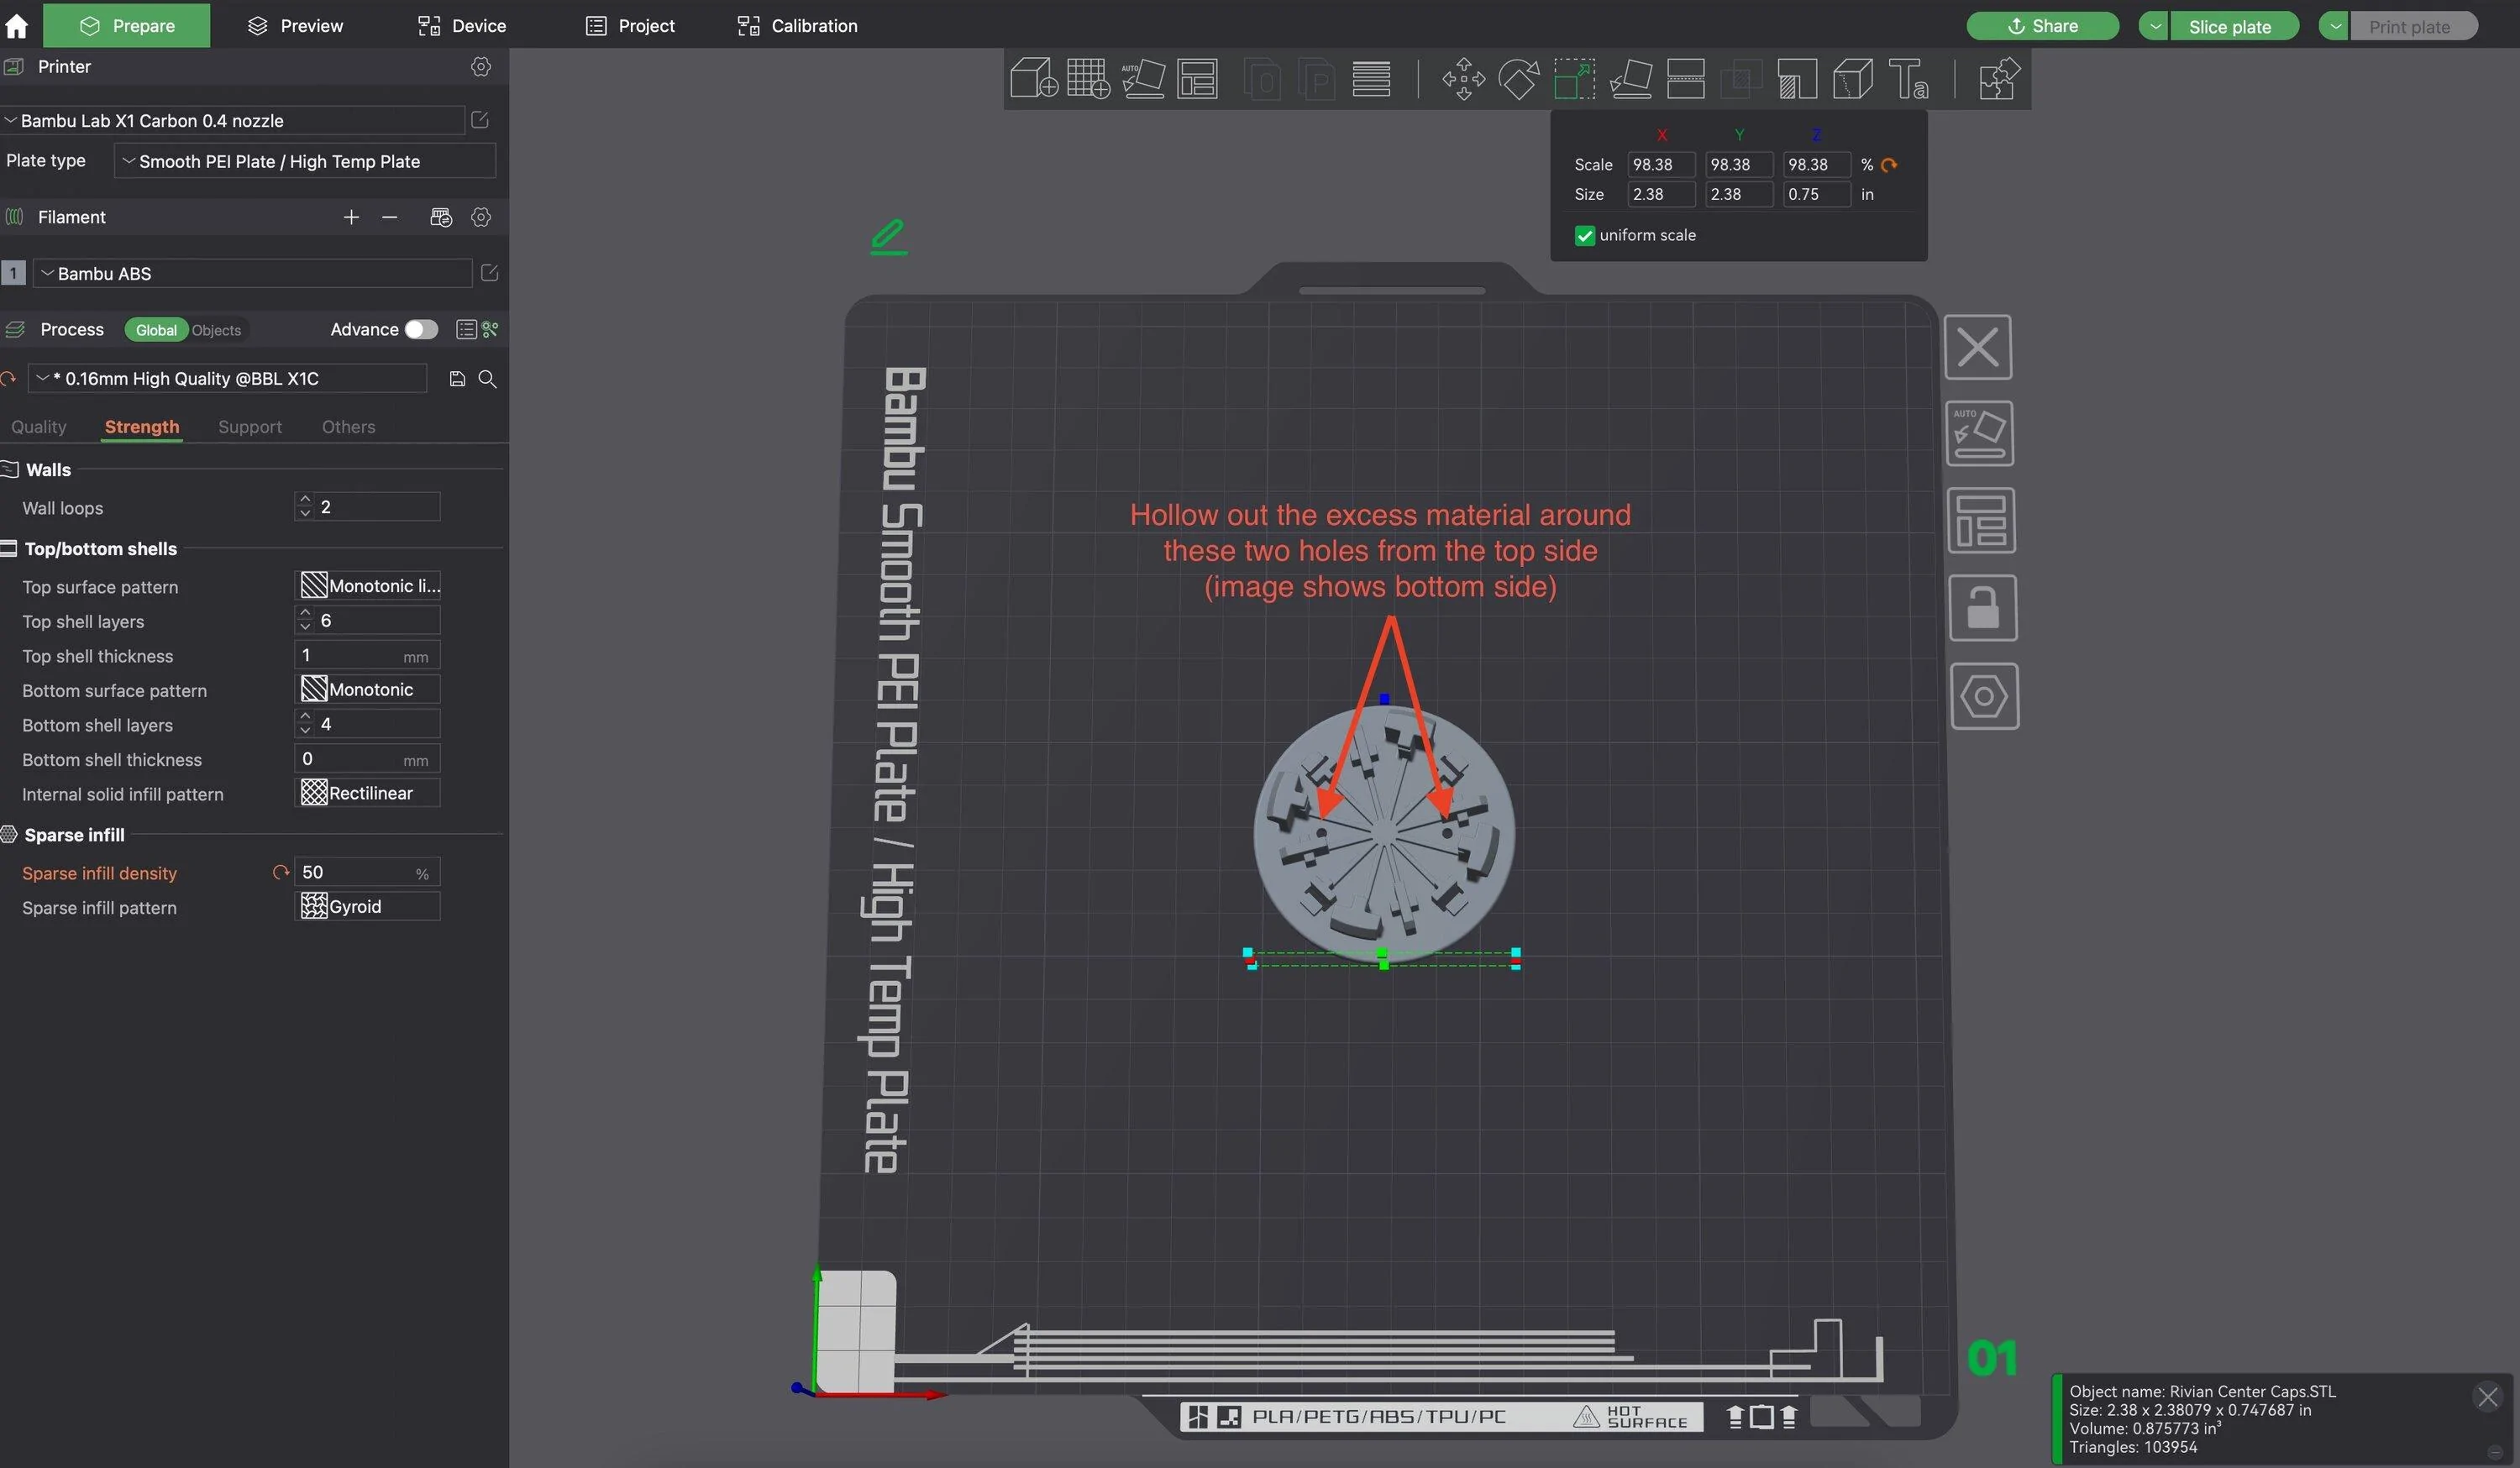Open plate settings hexagon icon
Image resolution: width=2520 pixels, height=1468 pixels.
point(1984,696)
